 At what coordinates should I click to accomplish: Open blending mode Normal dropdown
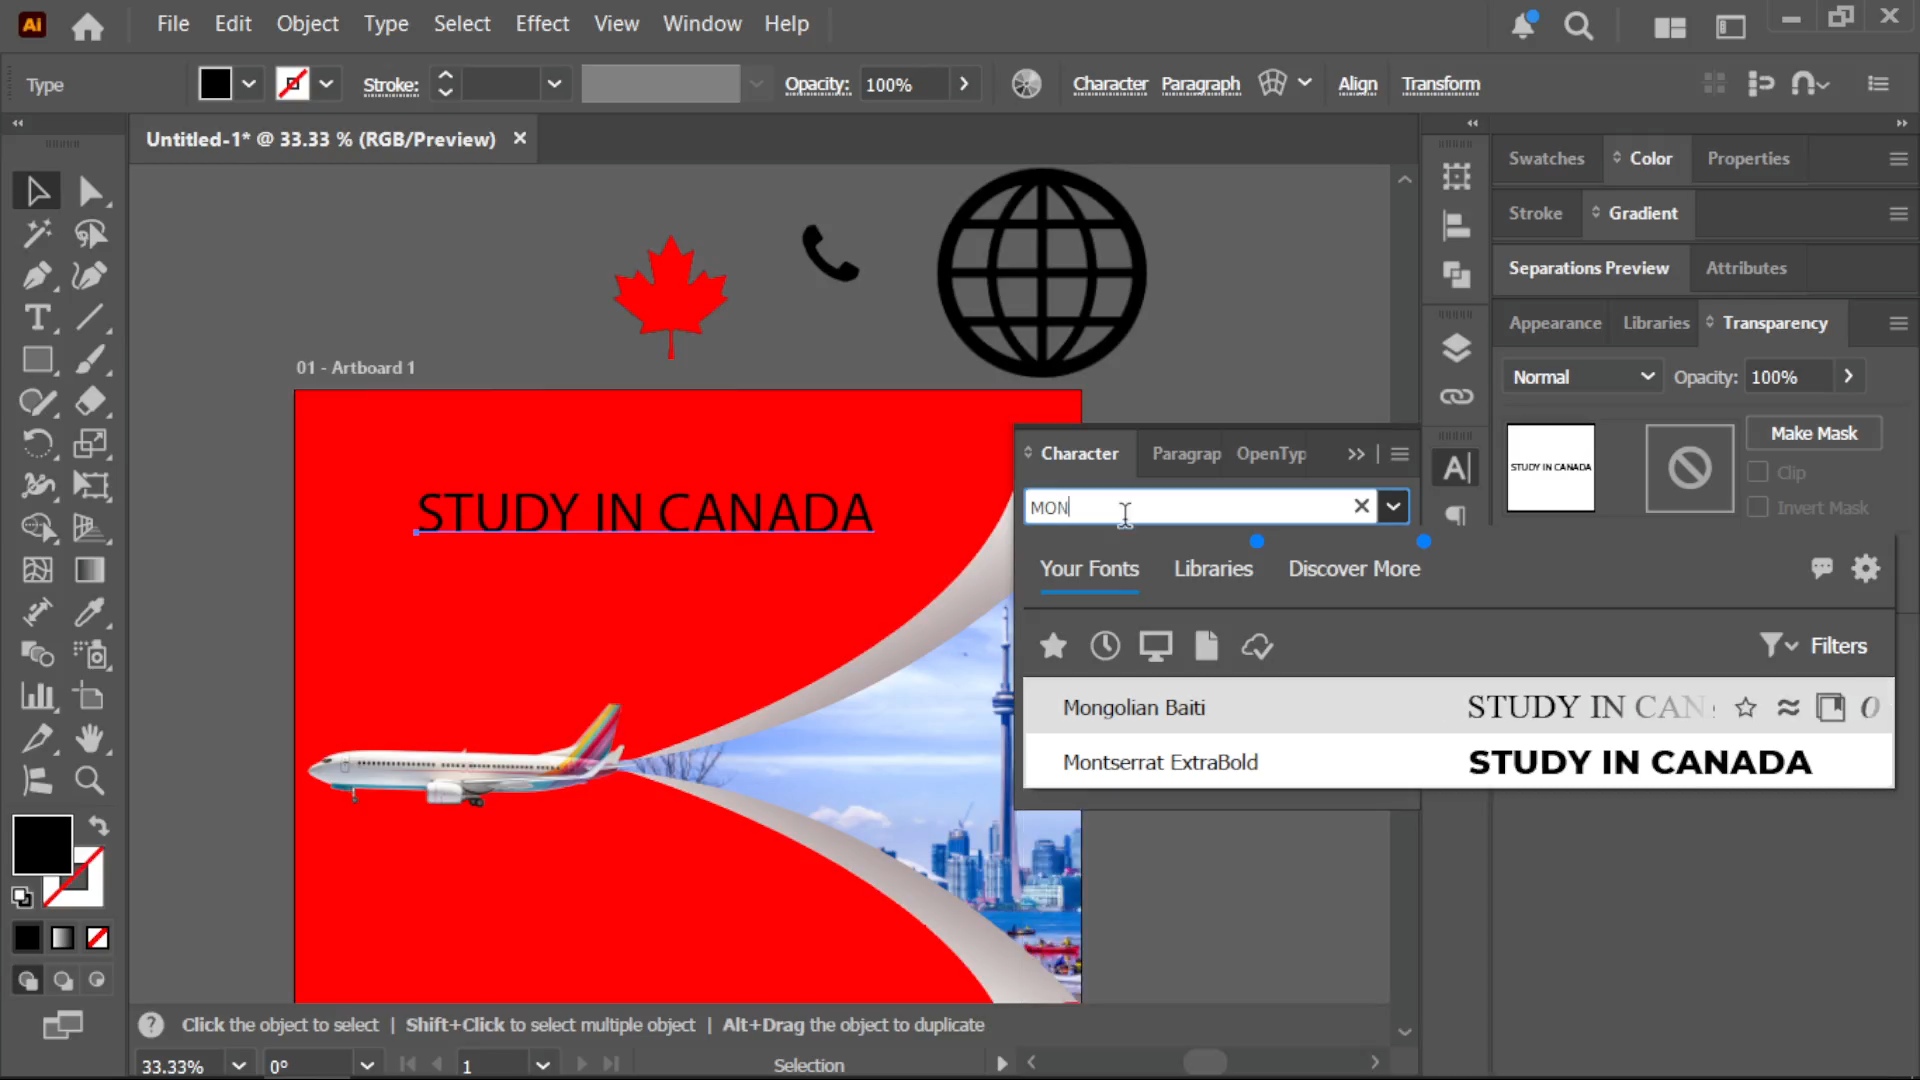(1582, 377)
